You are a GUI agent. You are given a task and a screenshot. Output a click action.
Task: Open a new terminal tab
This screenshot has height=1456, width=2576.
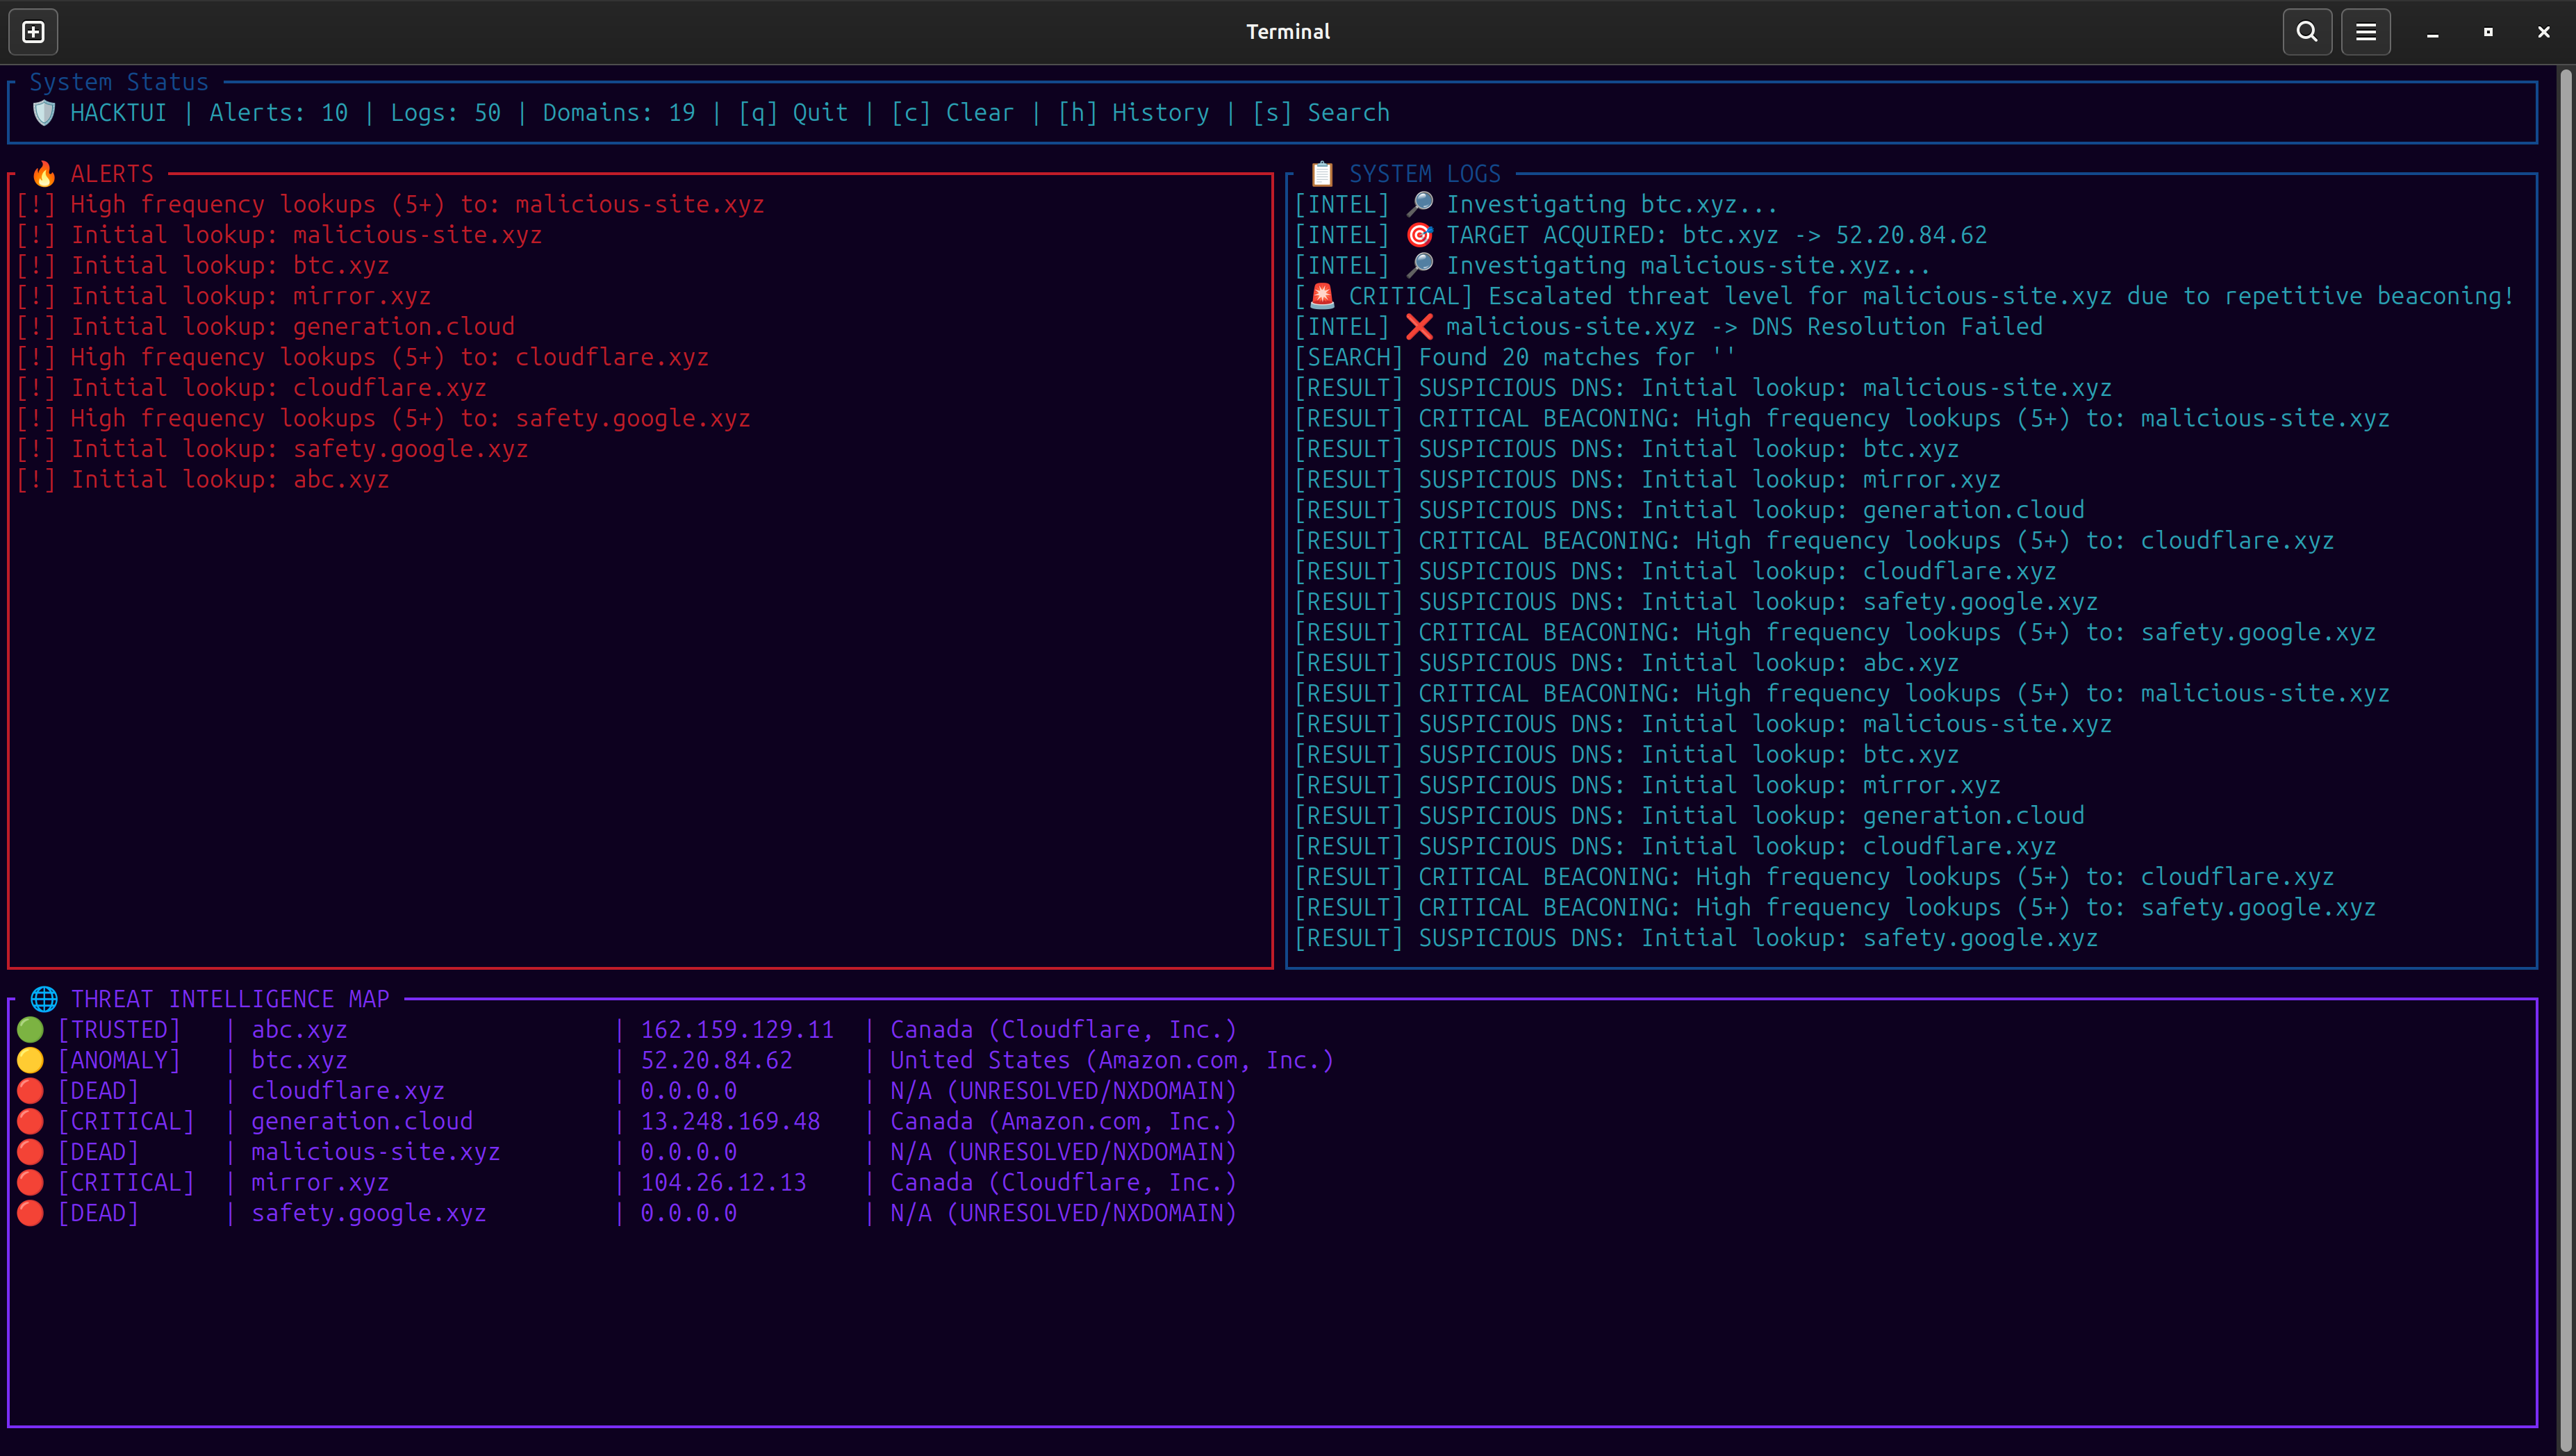click(33, 32)
